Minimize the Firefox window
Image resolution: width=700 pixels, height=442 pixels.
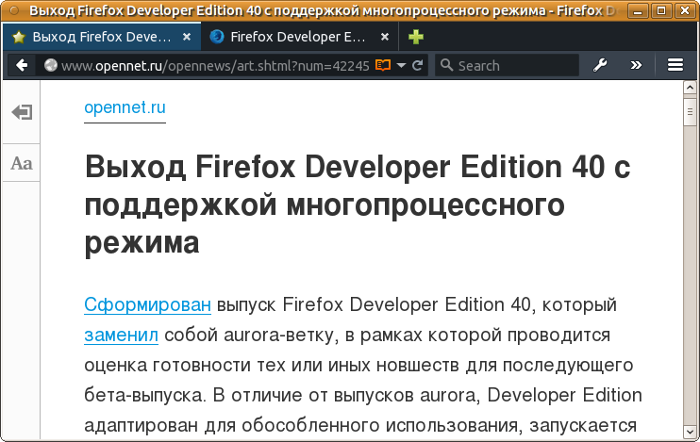click(638, 10)
